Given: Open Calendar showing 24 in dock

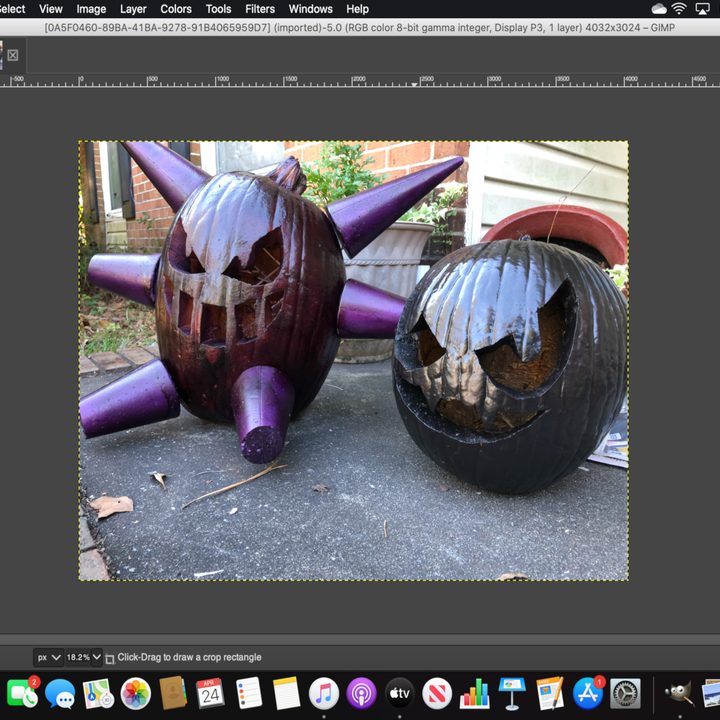Looking at the screenshot, I should coord(210,693).
